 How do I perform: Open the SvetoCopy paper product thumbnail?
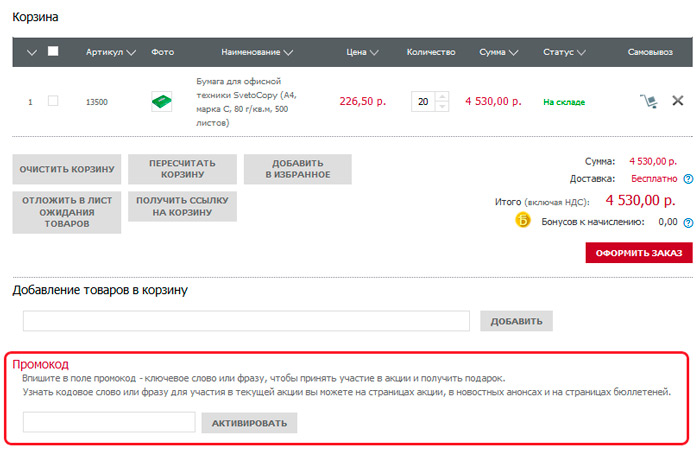(161, 101)
